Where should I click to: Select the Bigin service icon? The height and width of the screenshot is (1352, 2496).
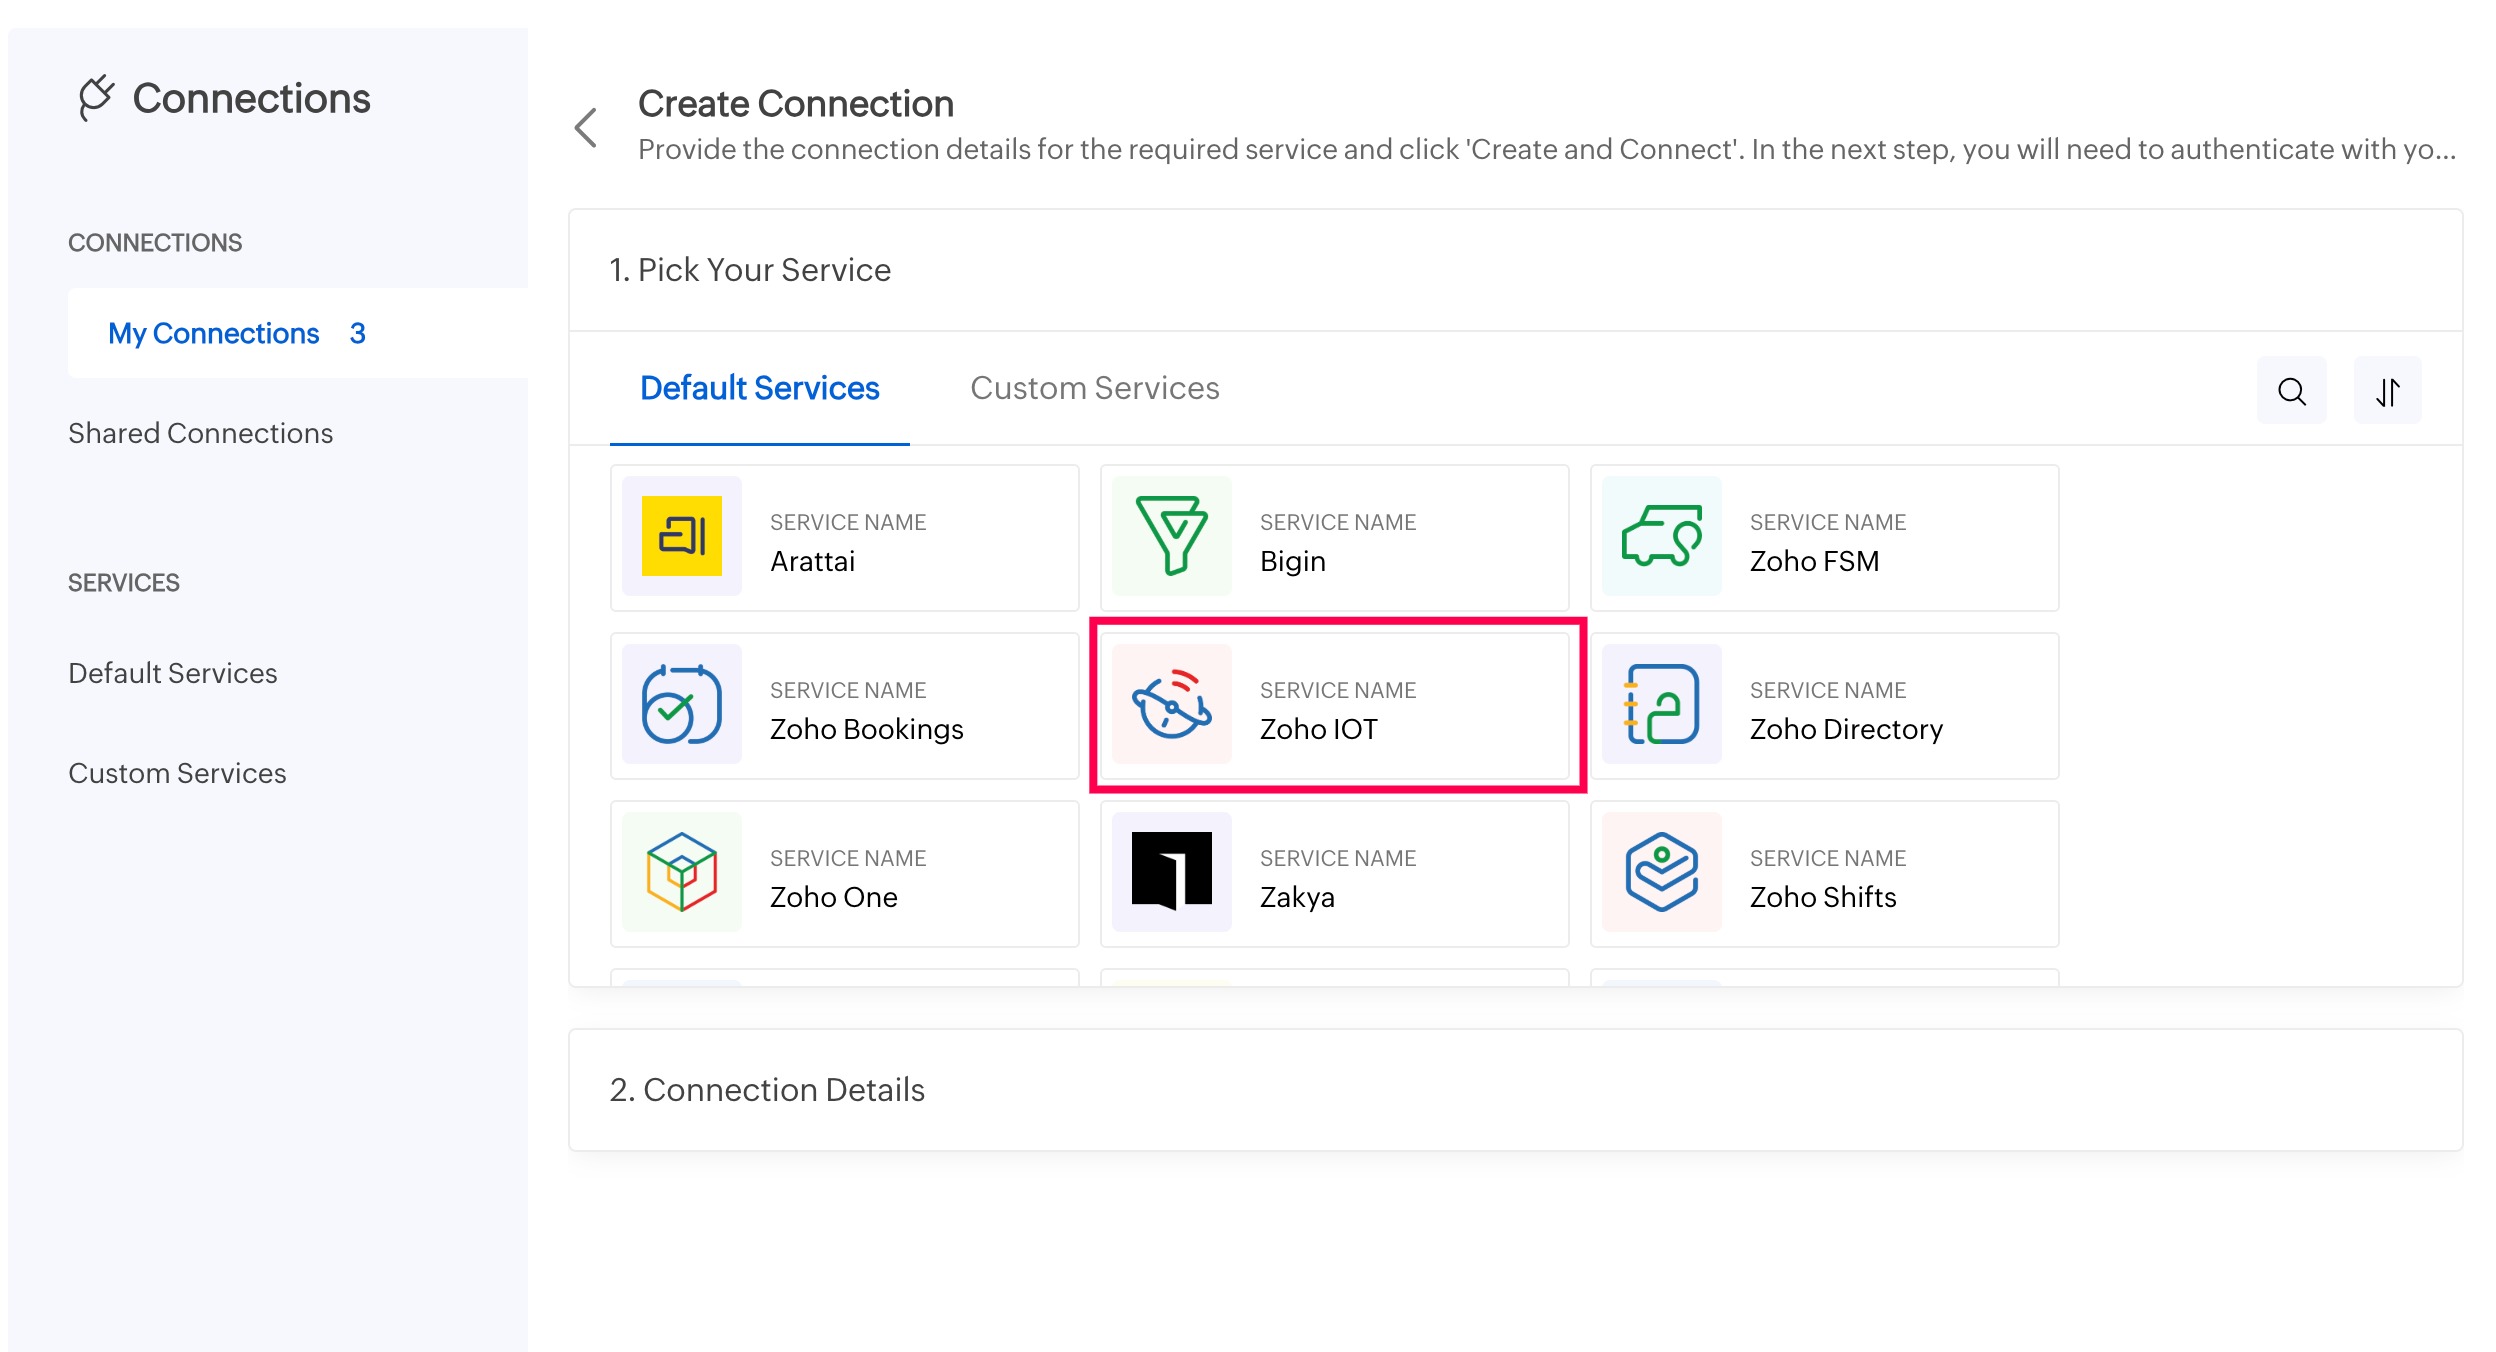coord(1171,537)
